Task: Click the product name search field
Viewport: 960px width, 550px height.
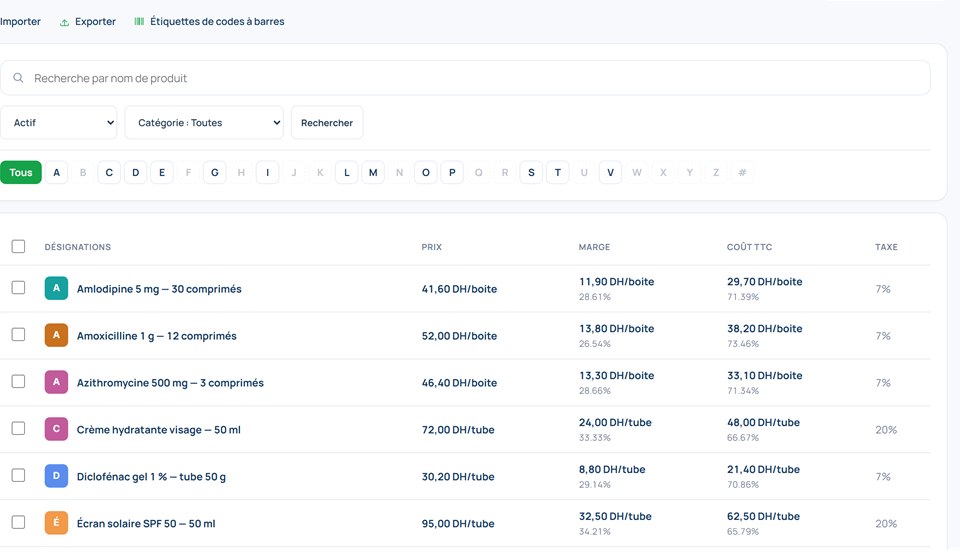Action: pyautogui.click(x=465, y=78)
